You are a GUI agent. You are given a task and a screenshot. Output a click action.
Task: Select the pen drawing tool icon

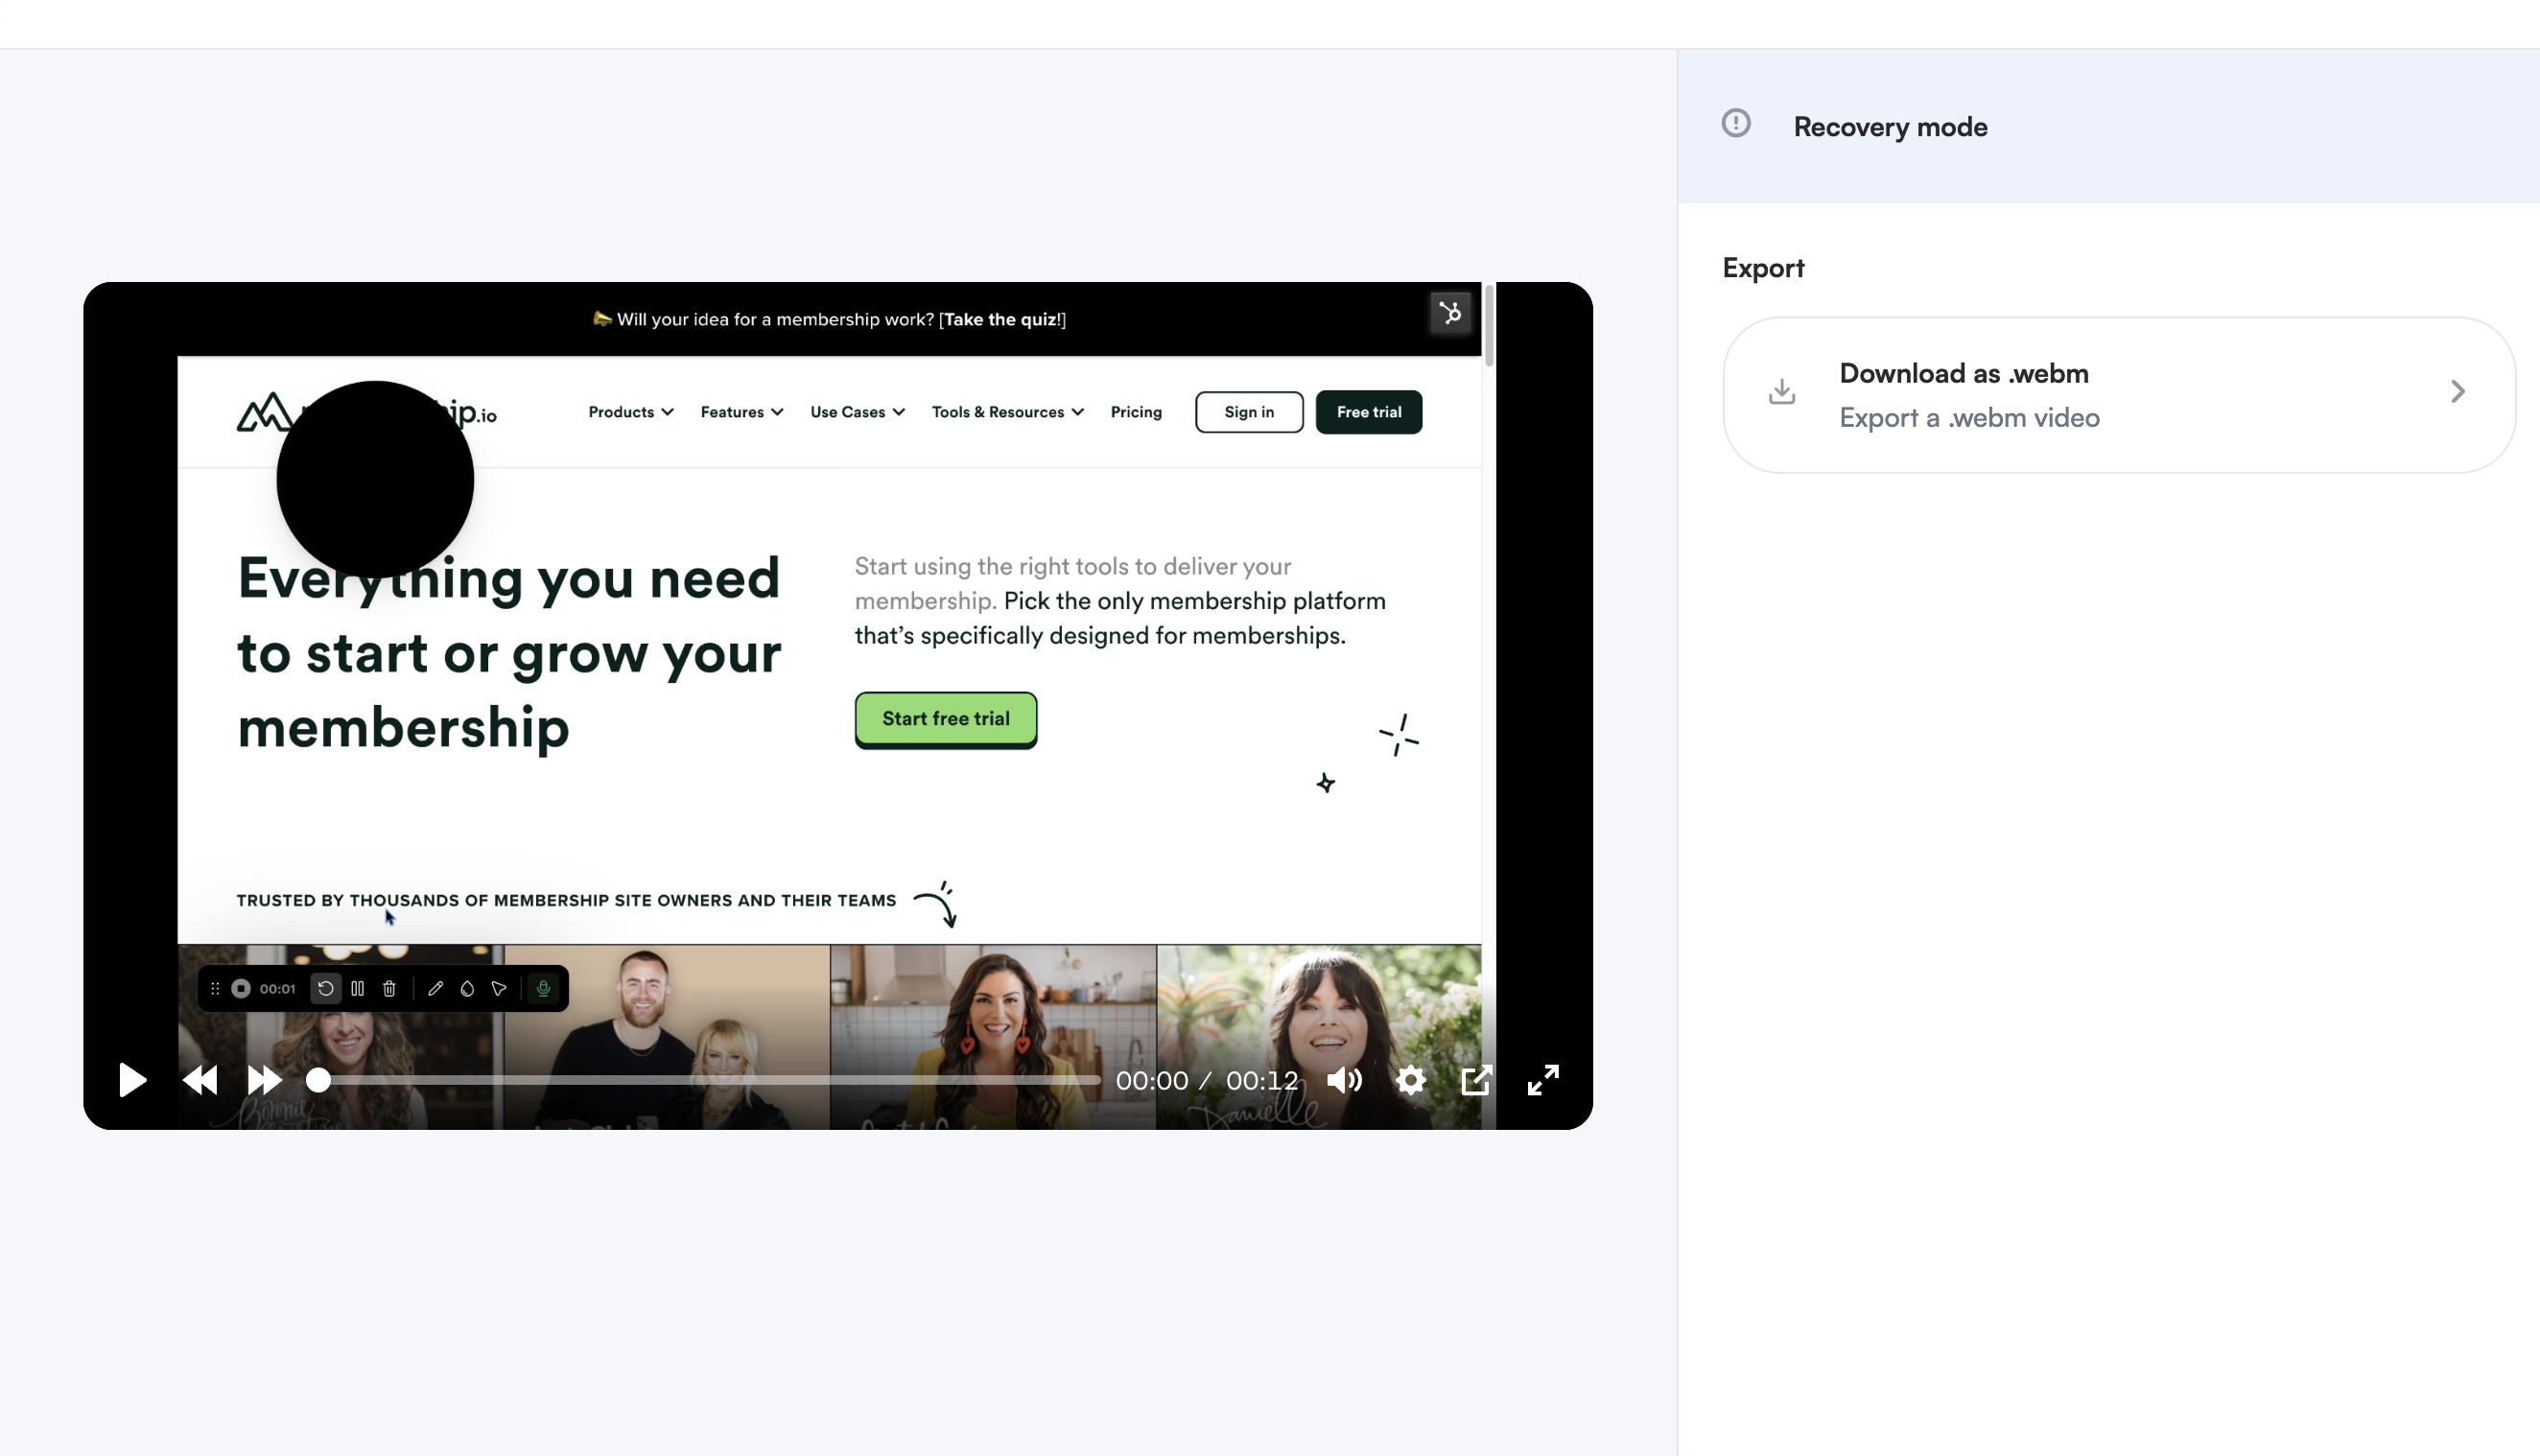tap(435, 988)
